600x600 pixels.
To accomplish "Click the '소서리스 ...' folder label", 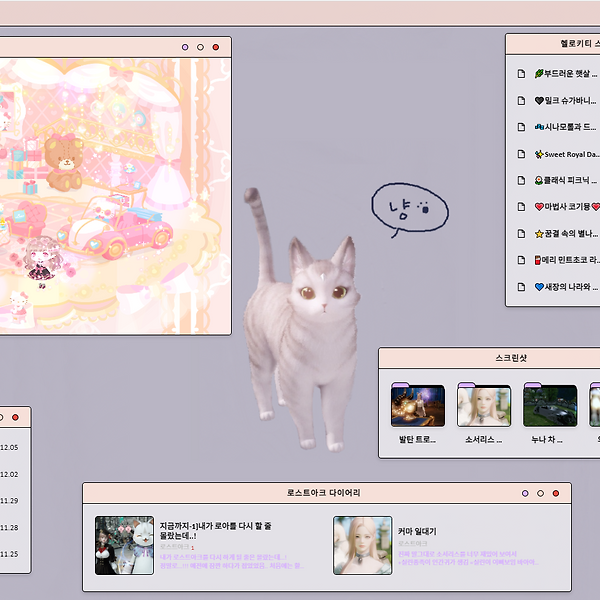I will 484,440.
